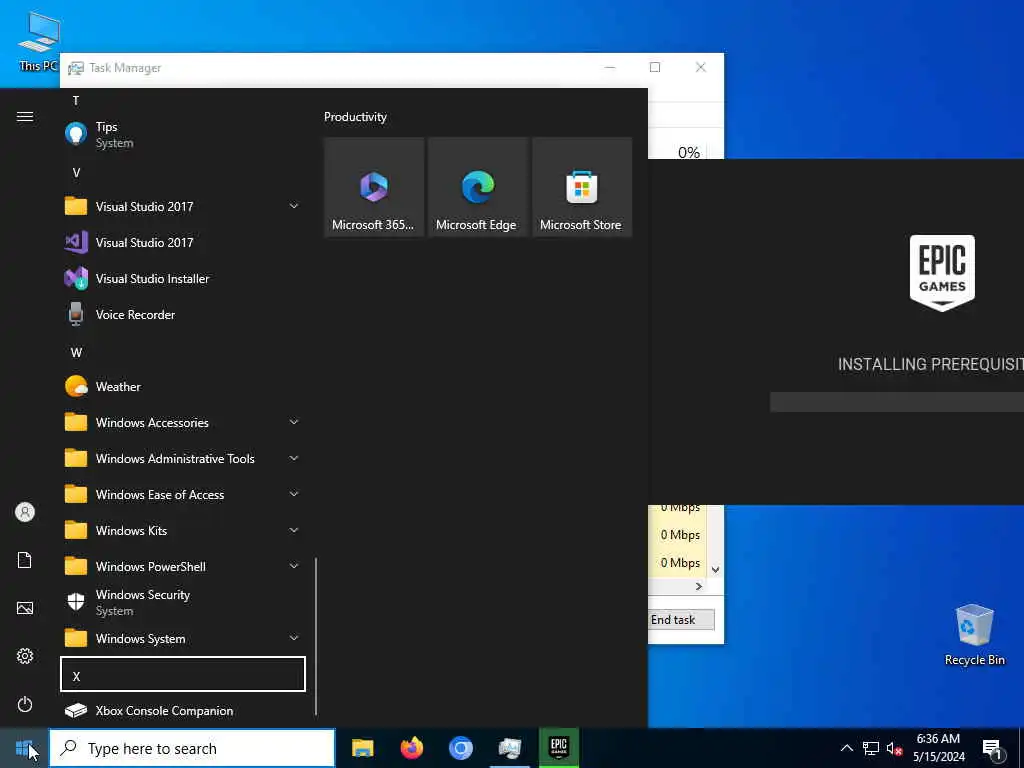Open Microsoft Edge tile

click(477, 187)
